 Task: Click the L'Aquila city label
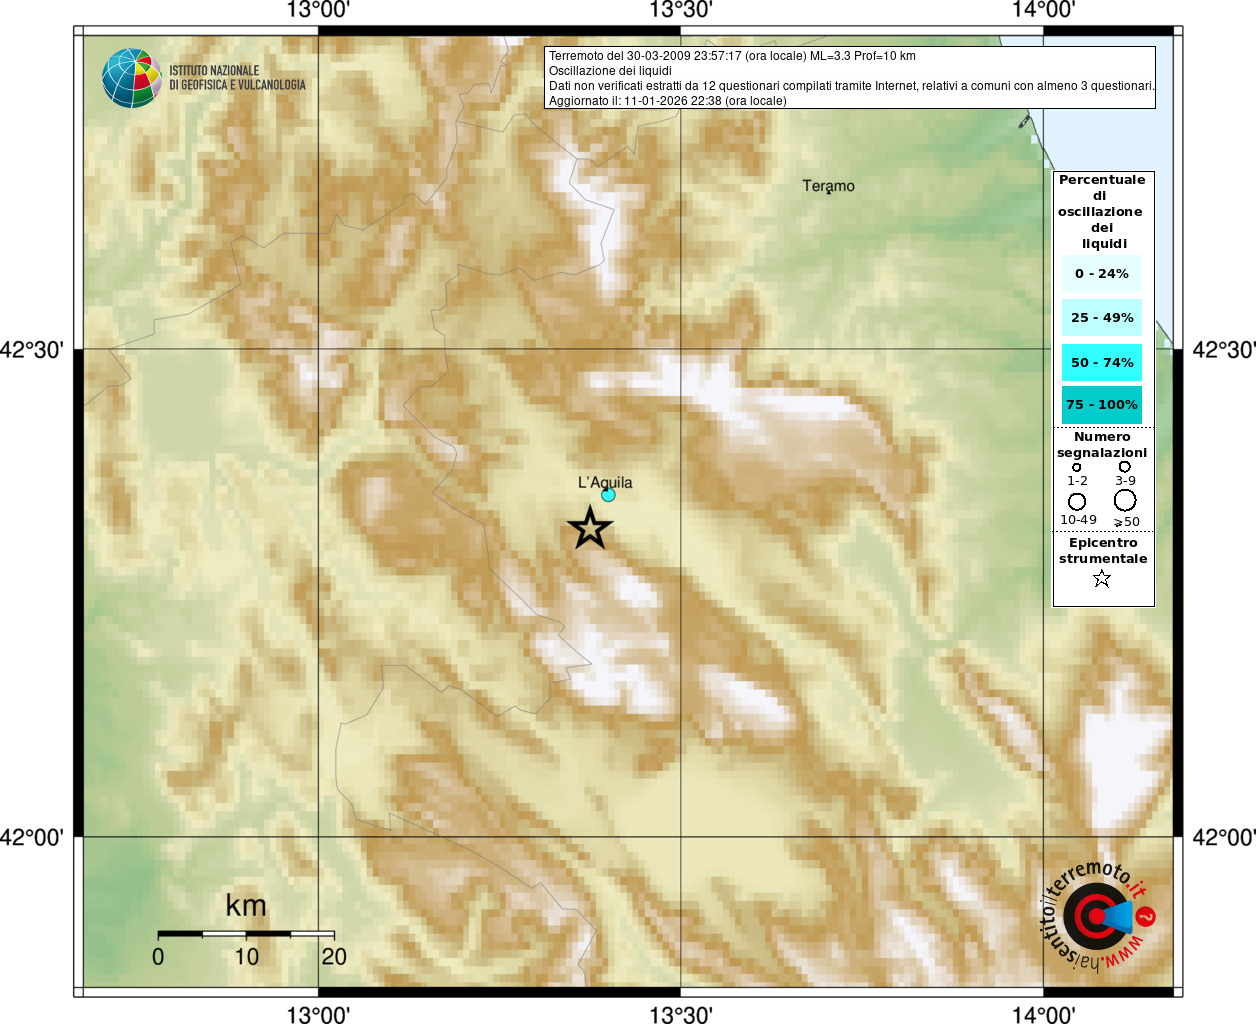pyautogui.click(x=605, y=482)
